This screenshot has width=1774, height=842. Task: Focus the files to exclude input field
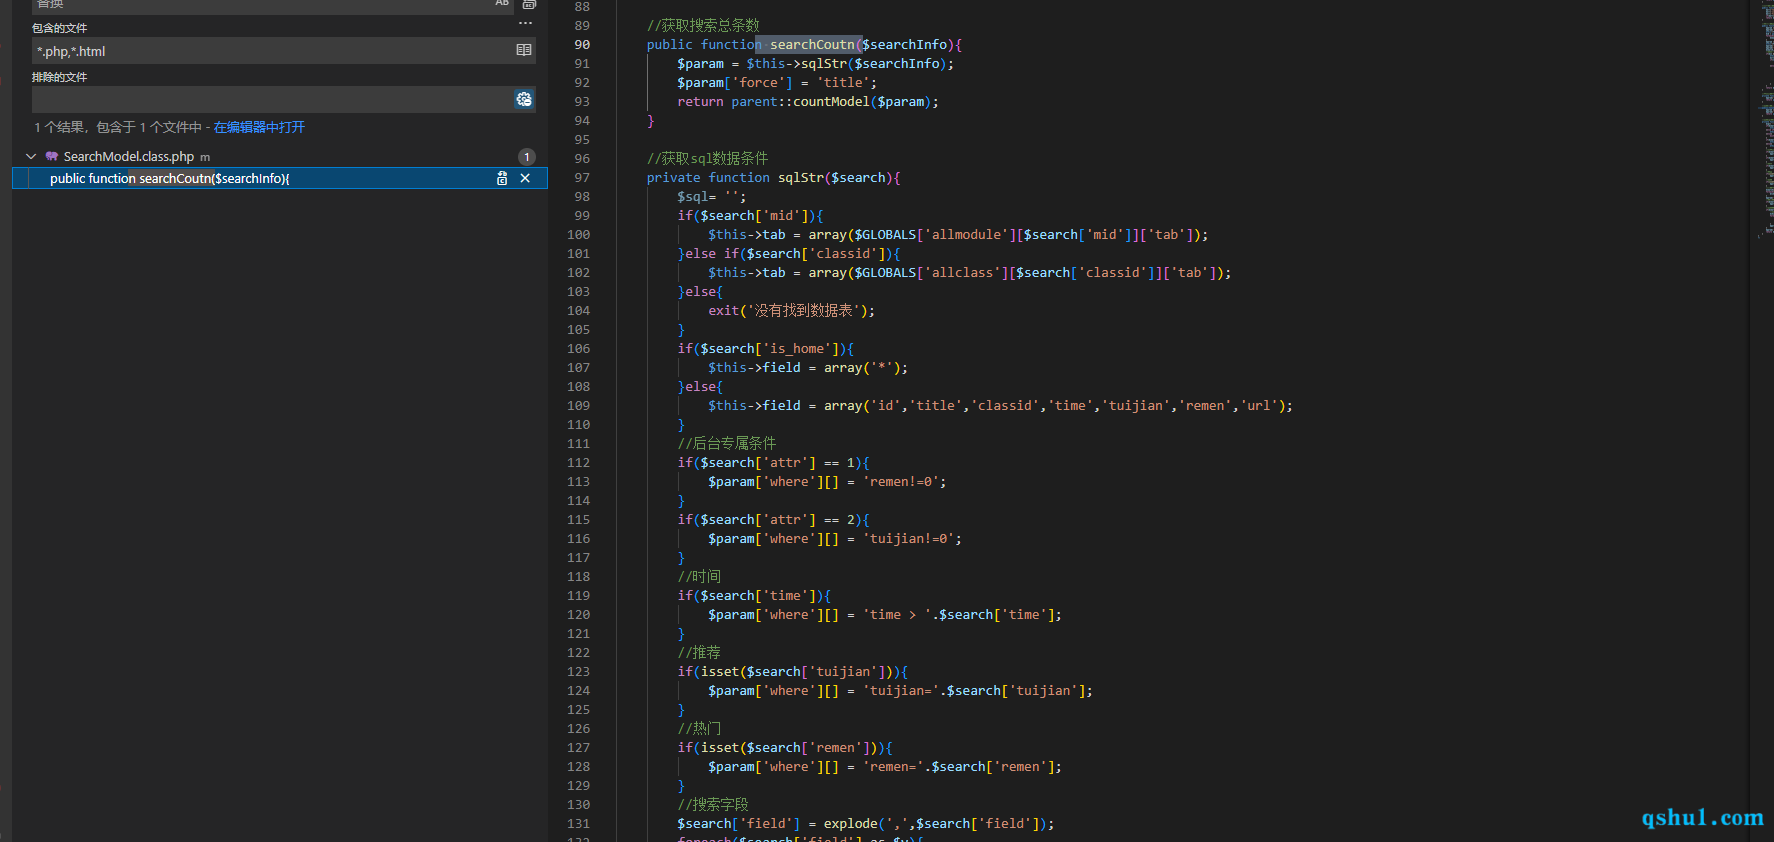pyautogui.click(x=272, y=99)
